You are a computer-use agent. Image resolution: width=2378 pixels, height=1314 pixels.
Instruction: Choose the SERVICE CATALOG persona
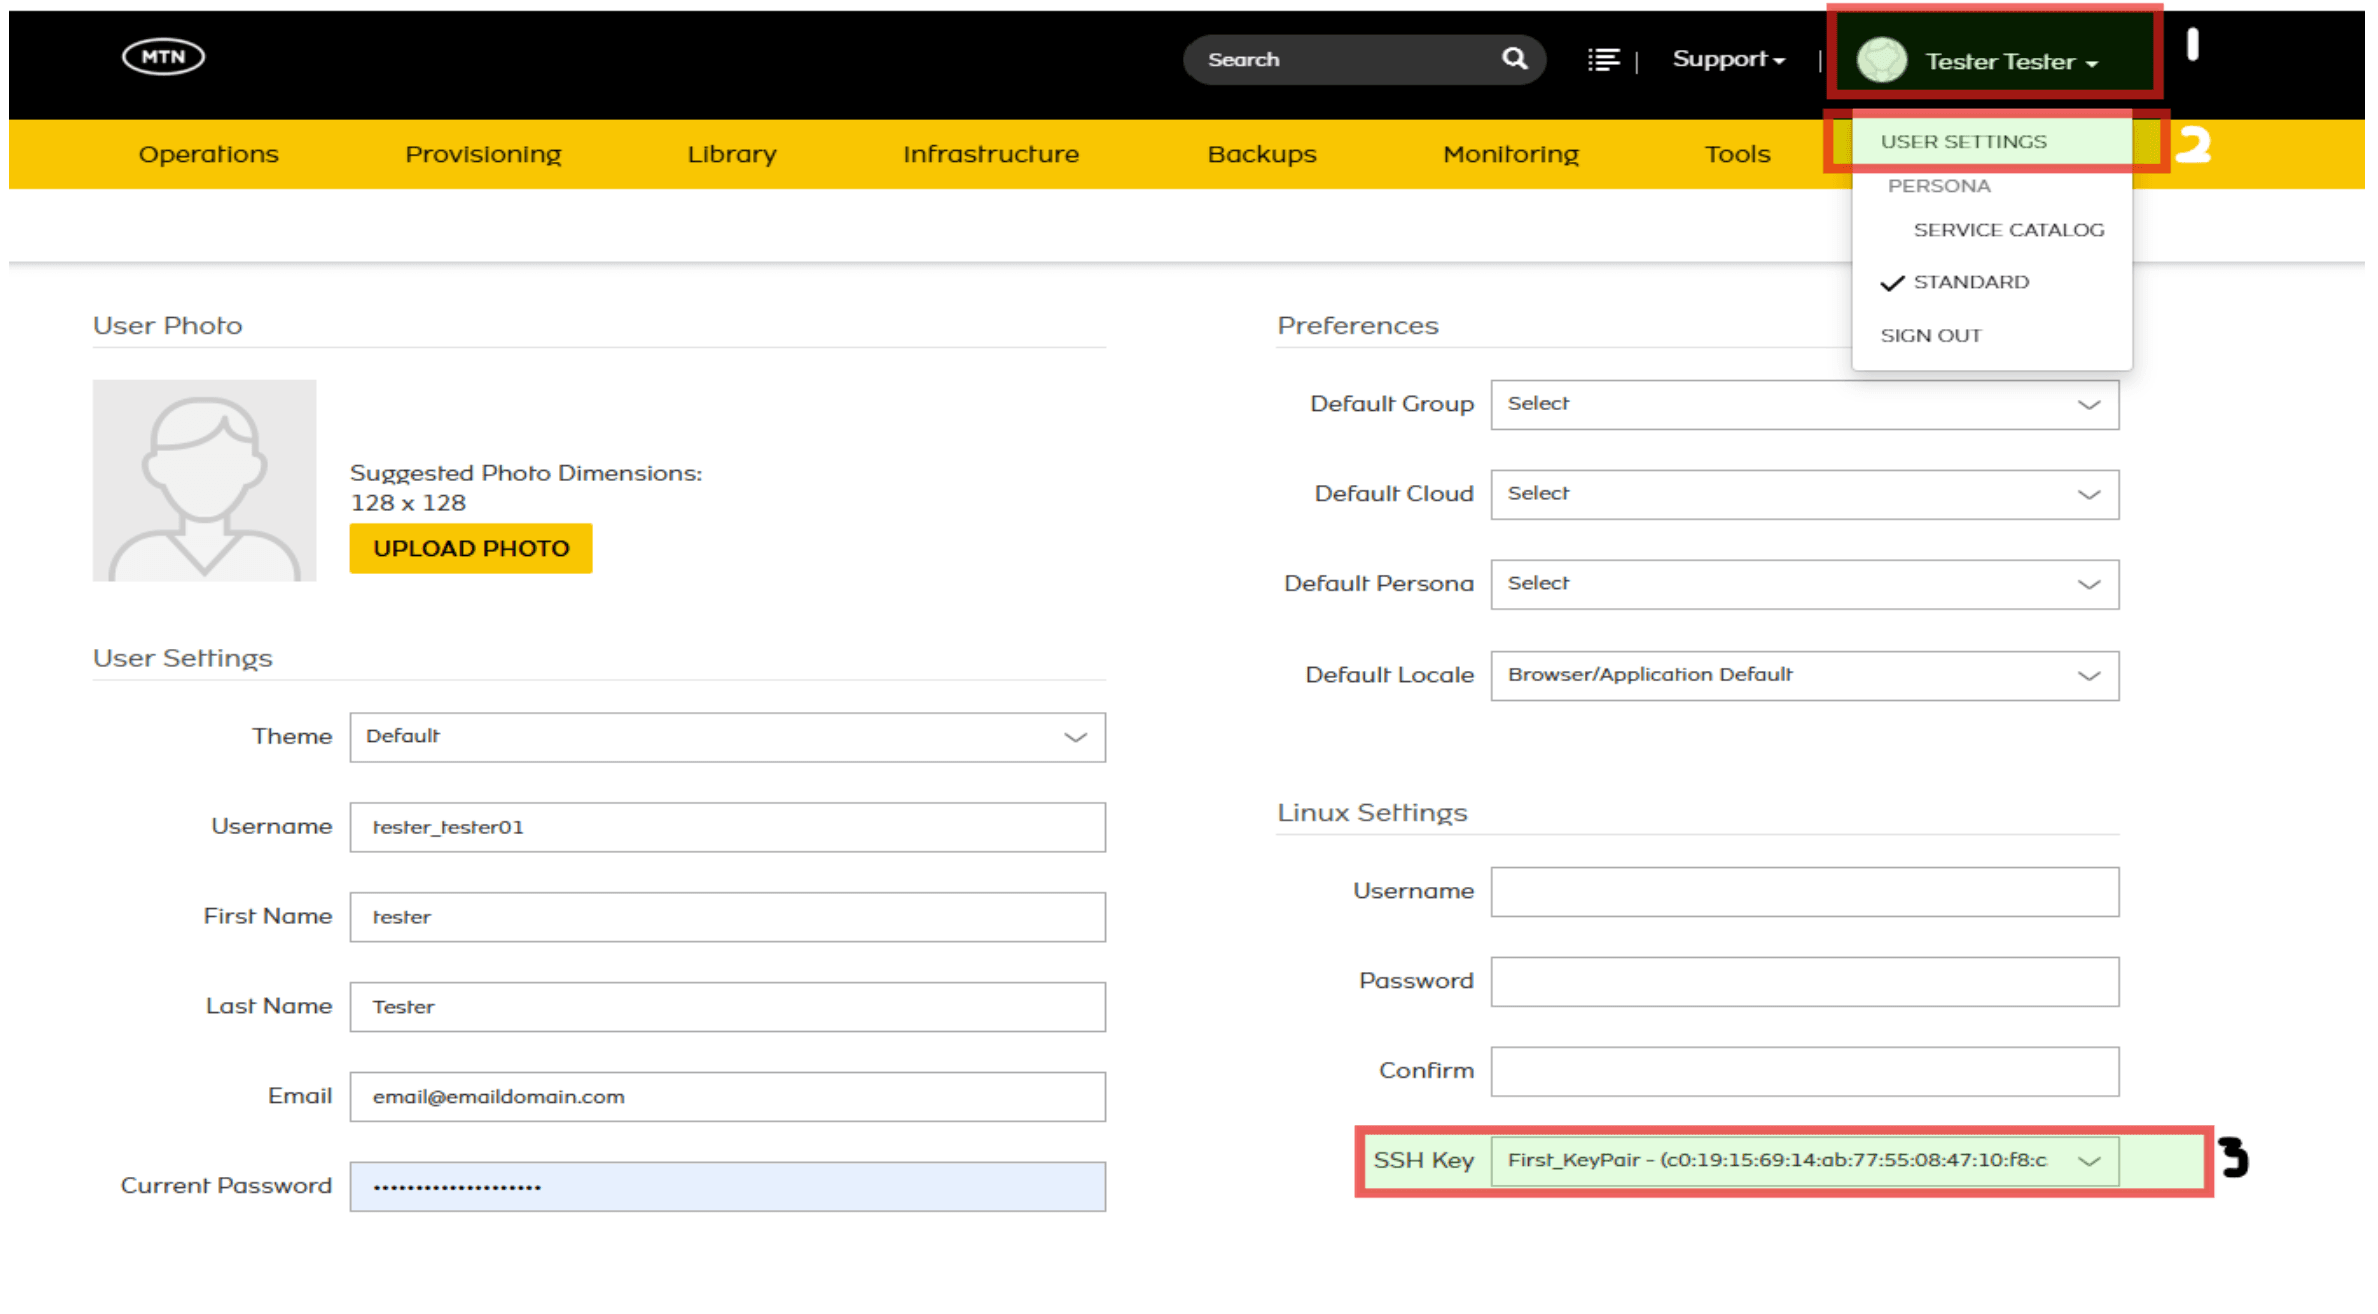(2008, 230)
